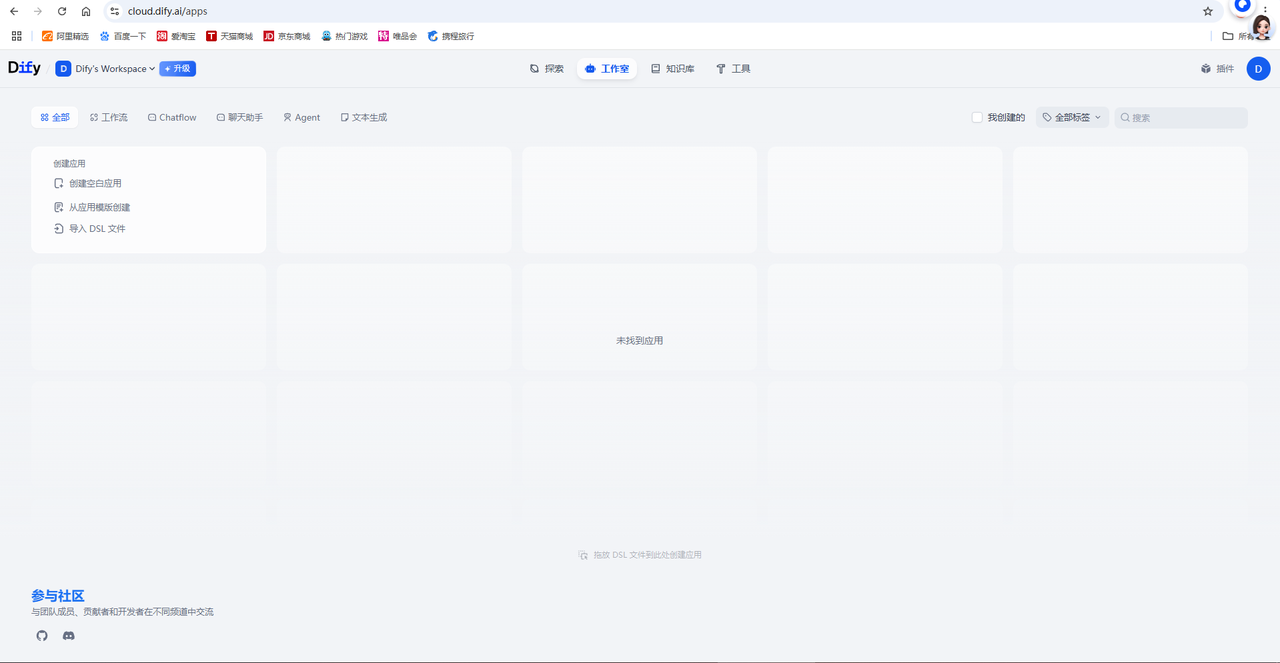
Task: Click the Dify logo
Action: point(25,69)
